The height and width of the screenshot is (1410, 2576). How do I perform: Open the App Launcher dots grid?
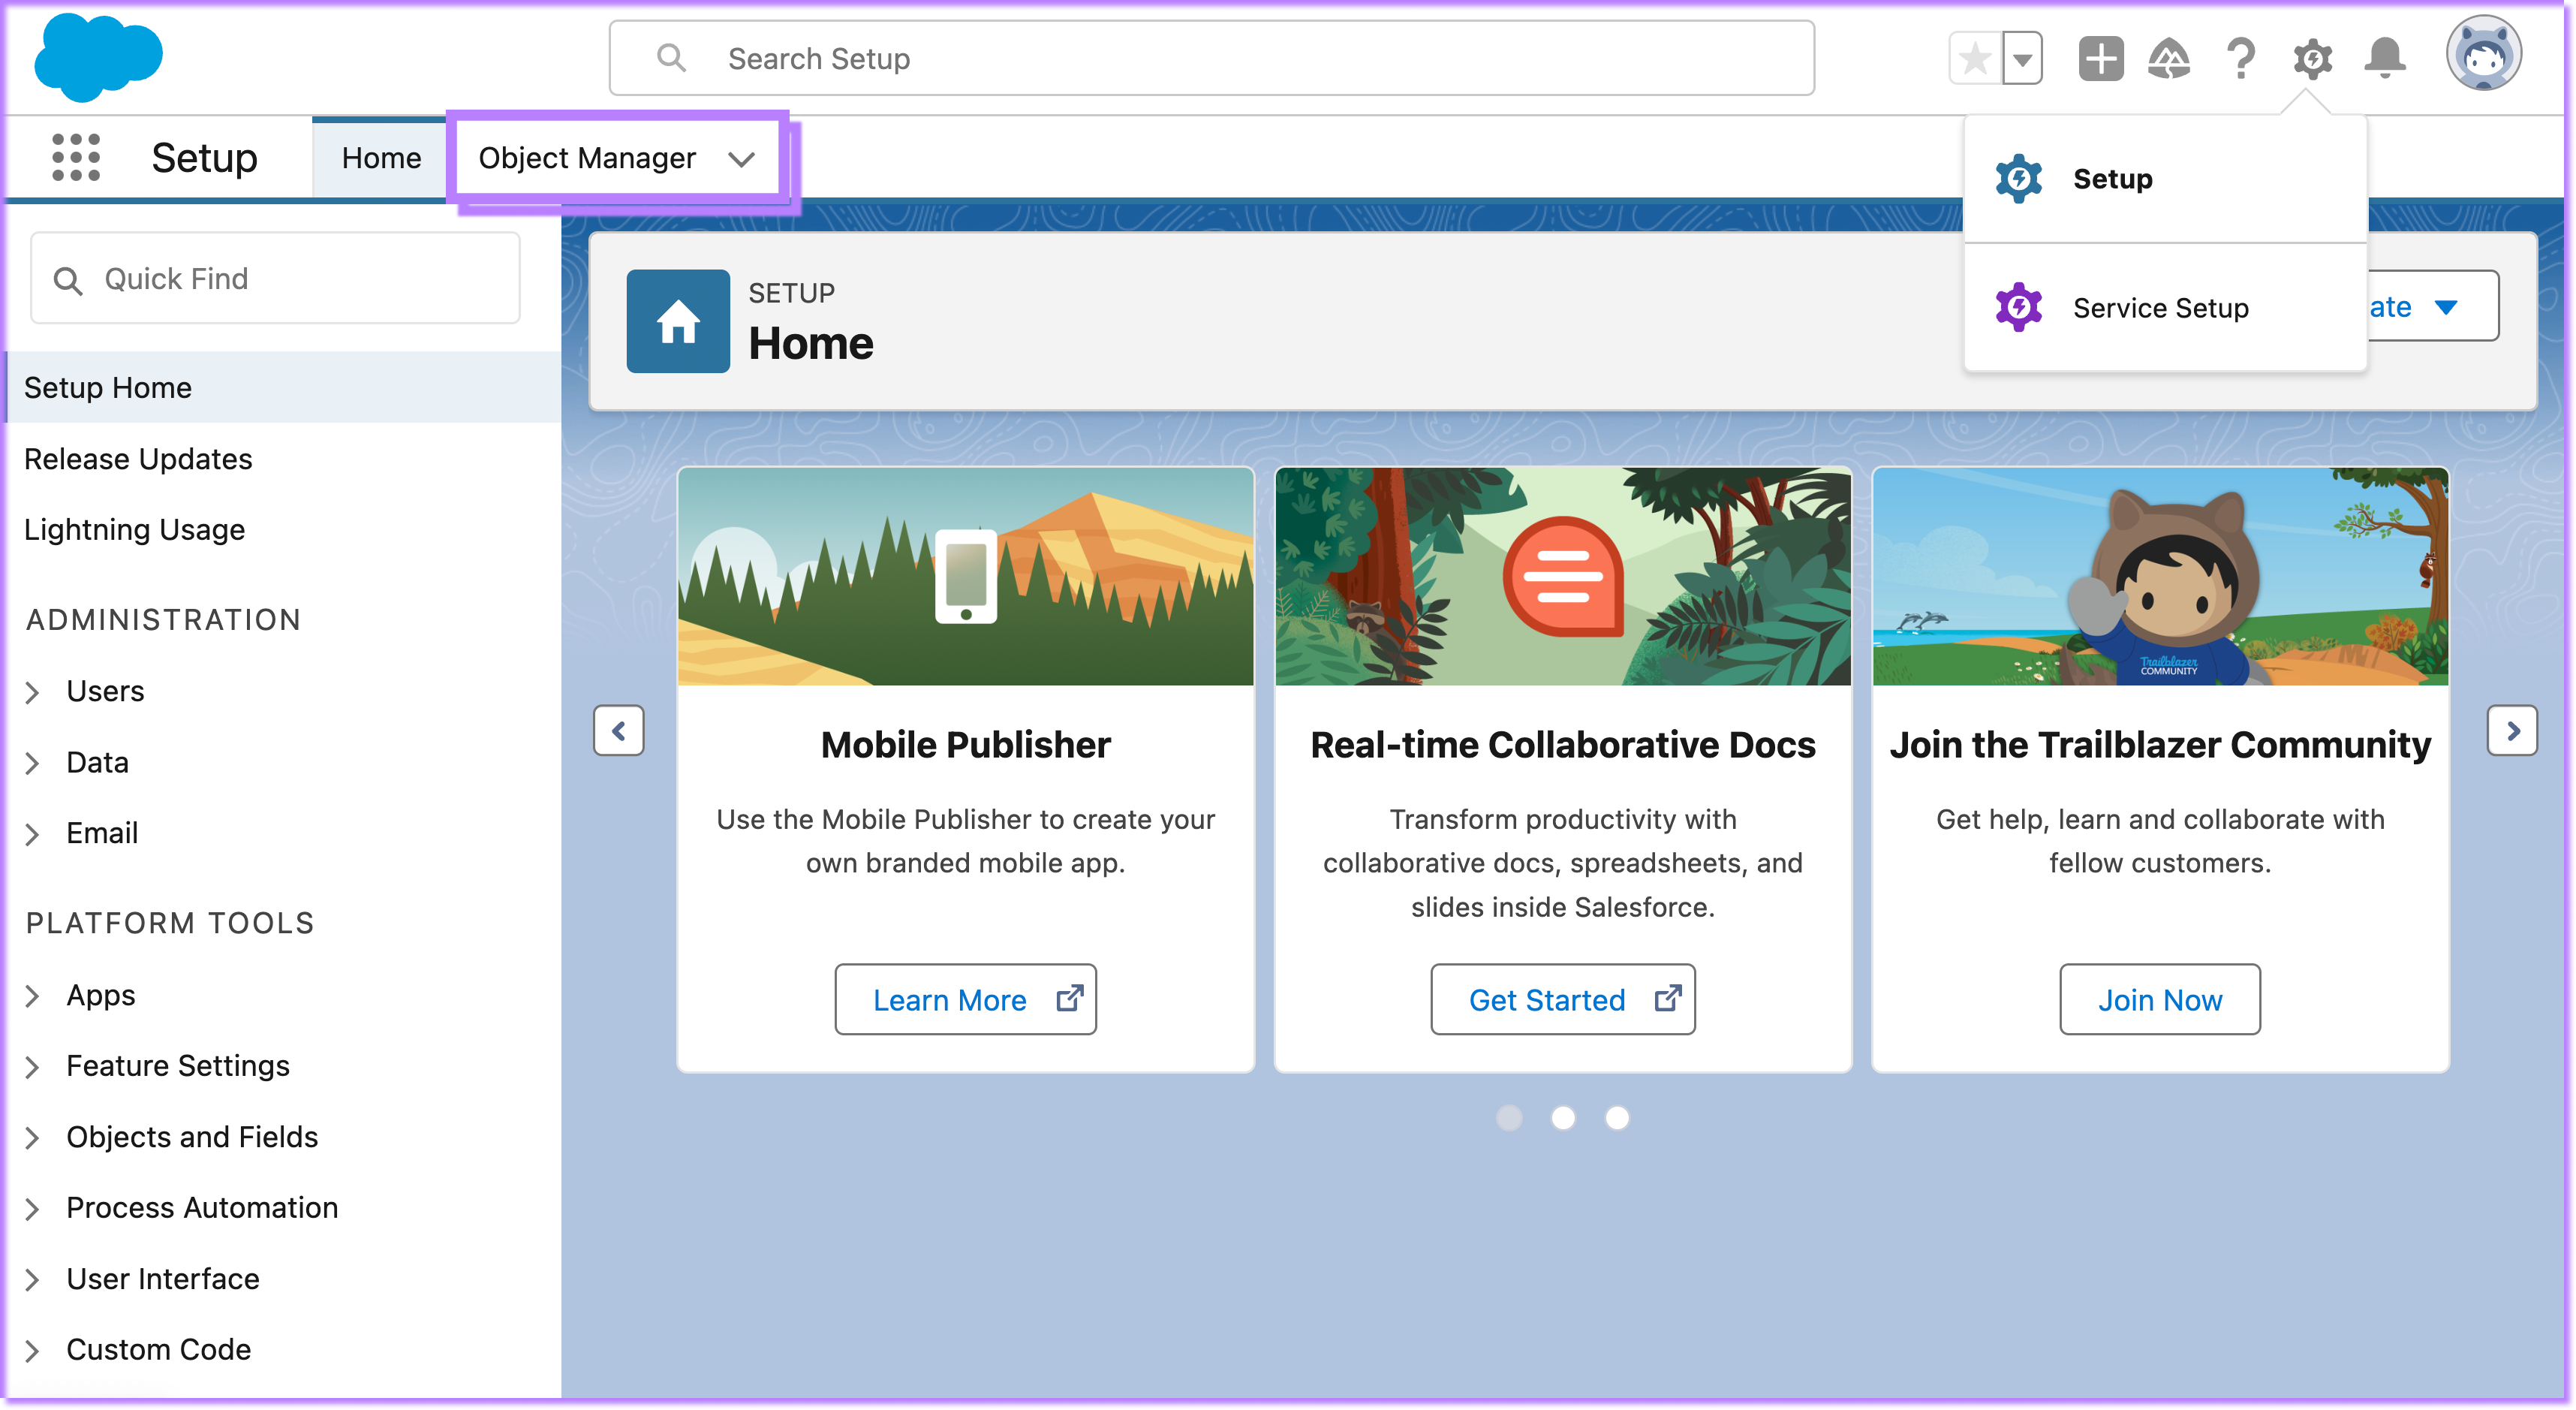point(76,157)
